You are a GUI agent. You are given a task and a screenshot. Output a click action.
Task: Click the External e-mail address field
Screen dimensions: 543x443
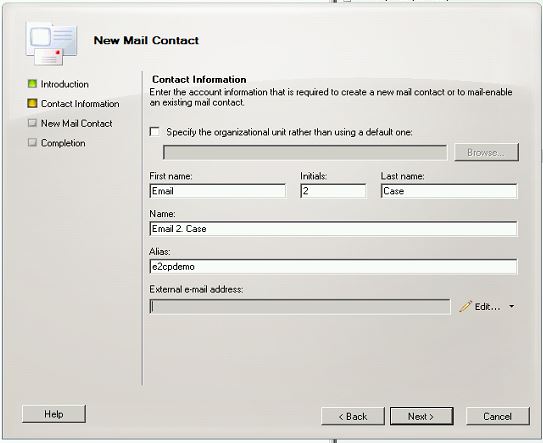tap(300, 307)
